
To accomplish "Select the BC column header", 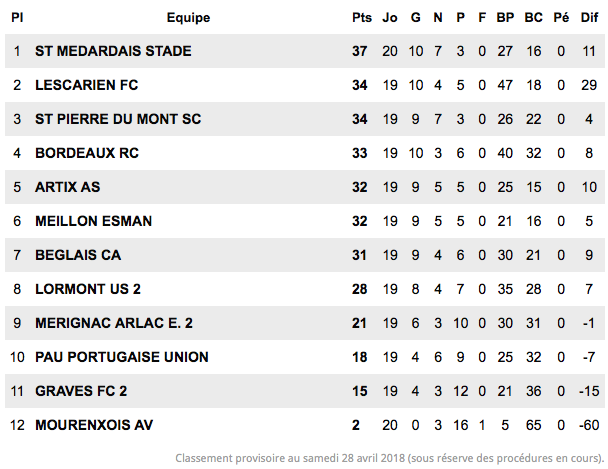I will [x=534, y=18].
